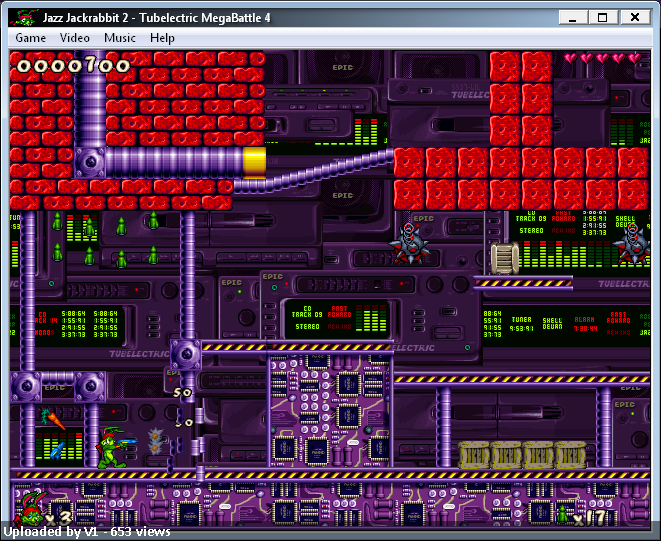The width and height of the screenshot is (661, 541).
Task: Click the coiled spring on the platform
Action: 505,258
